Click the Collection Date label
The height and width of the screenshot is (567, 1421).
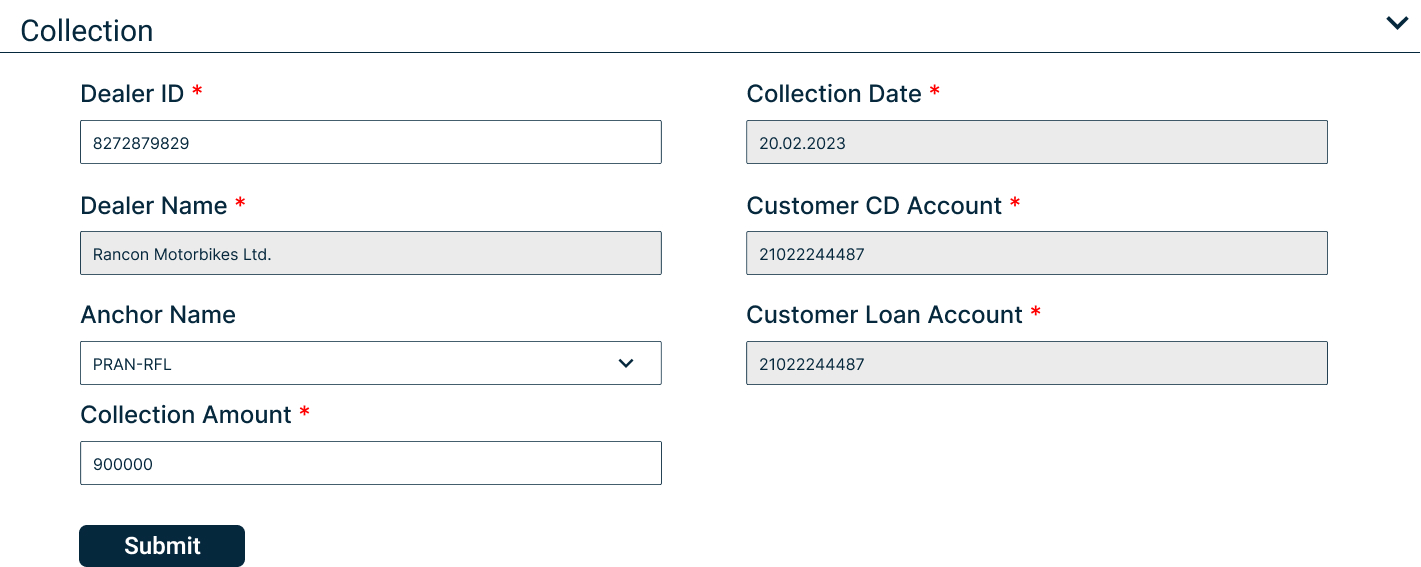(x=834, y=94)
